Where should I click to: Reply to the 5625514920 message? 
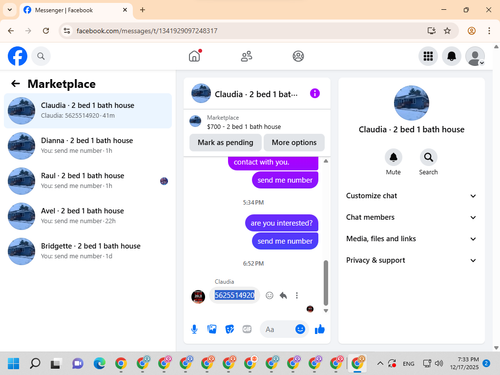coord(283,295)
